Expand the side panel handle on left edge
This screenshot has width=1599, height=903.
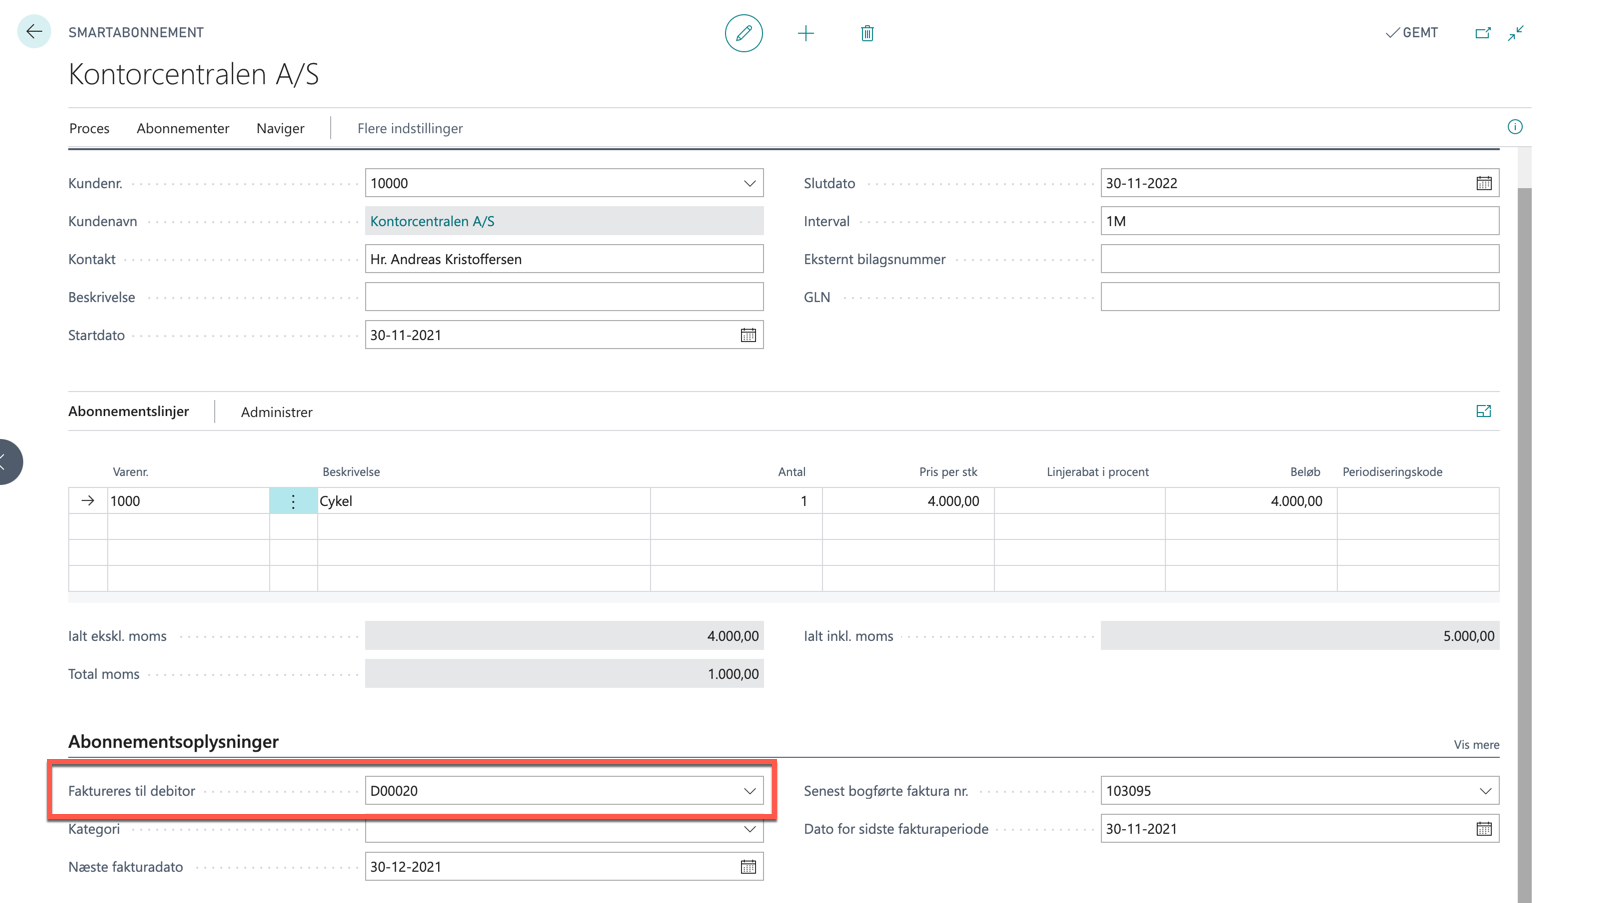pos(6,462)
